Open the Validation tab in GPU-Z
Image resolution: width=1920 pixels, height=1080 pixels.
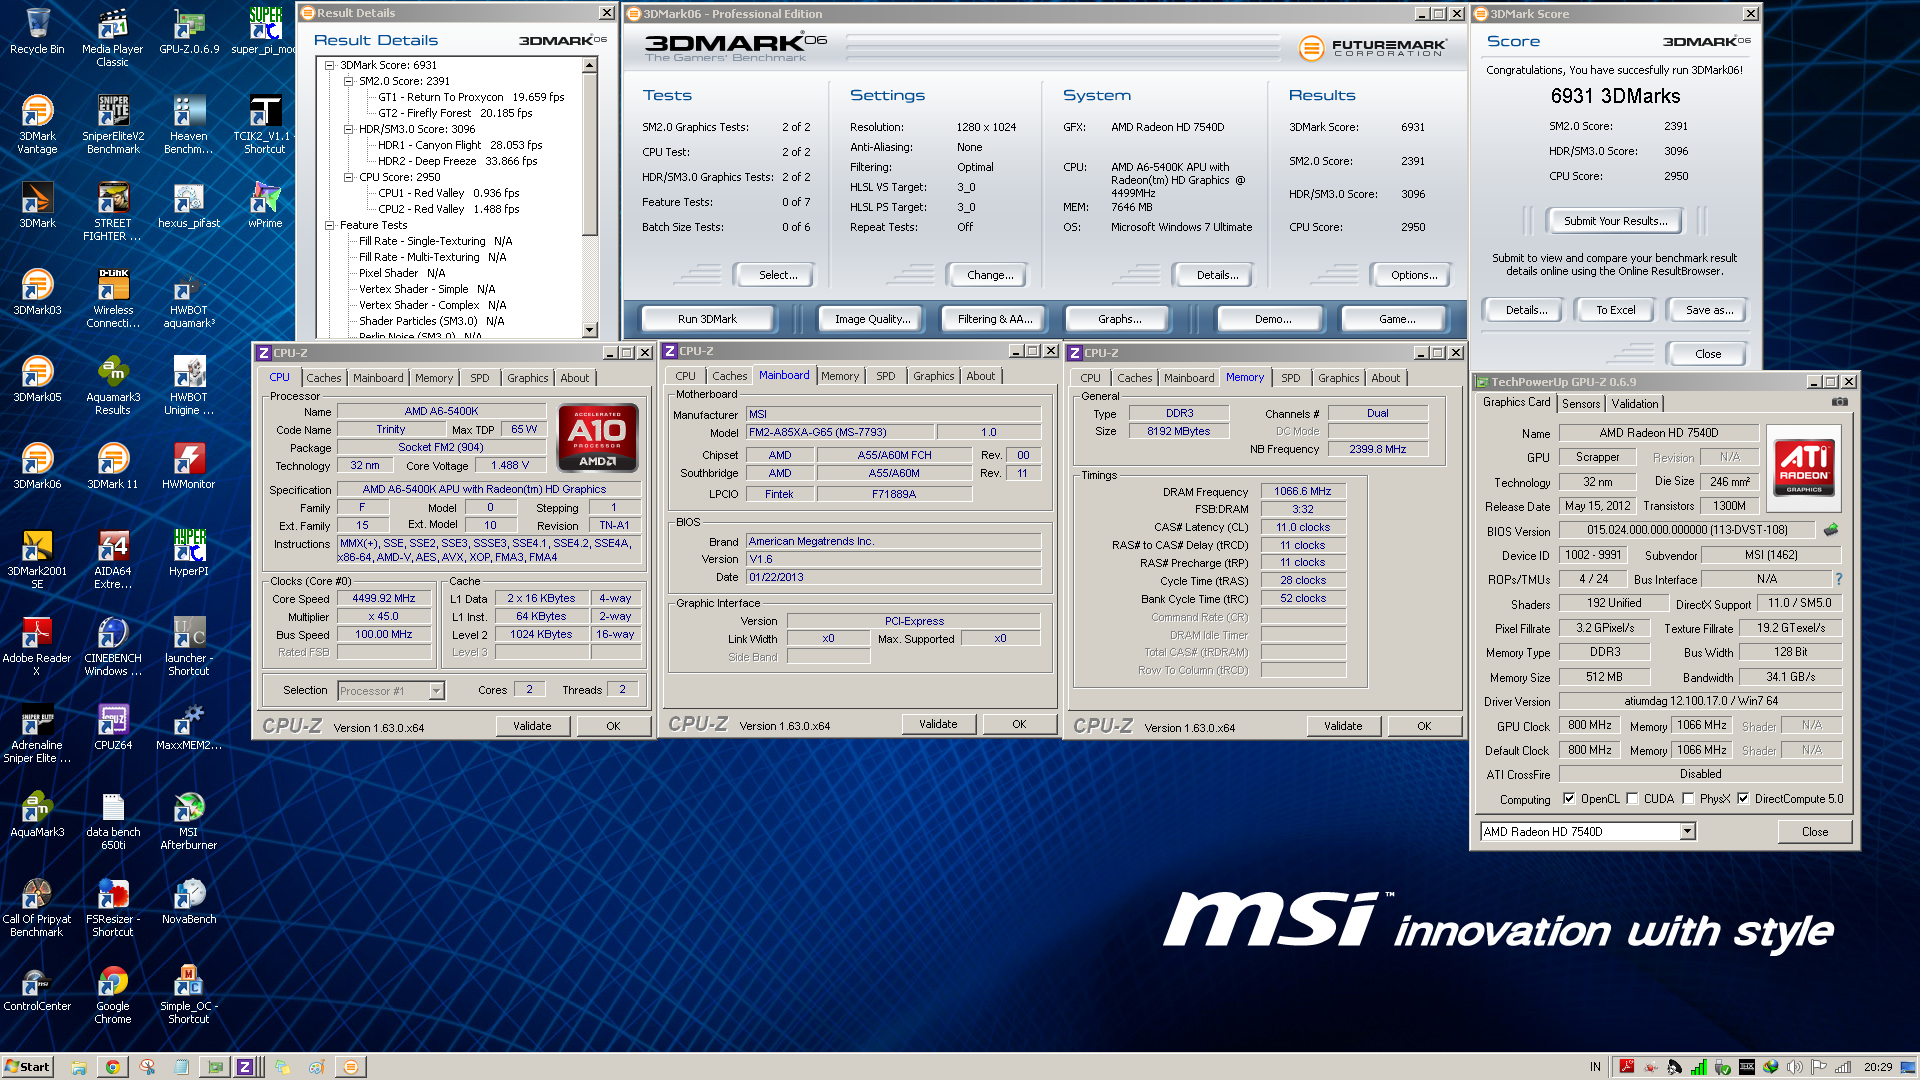1635,404
